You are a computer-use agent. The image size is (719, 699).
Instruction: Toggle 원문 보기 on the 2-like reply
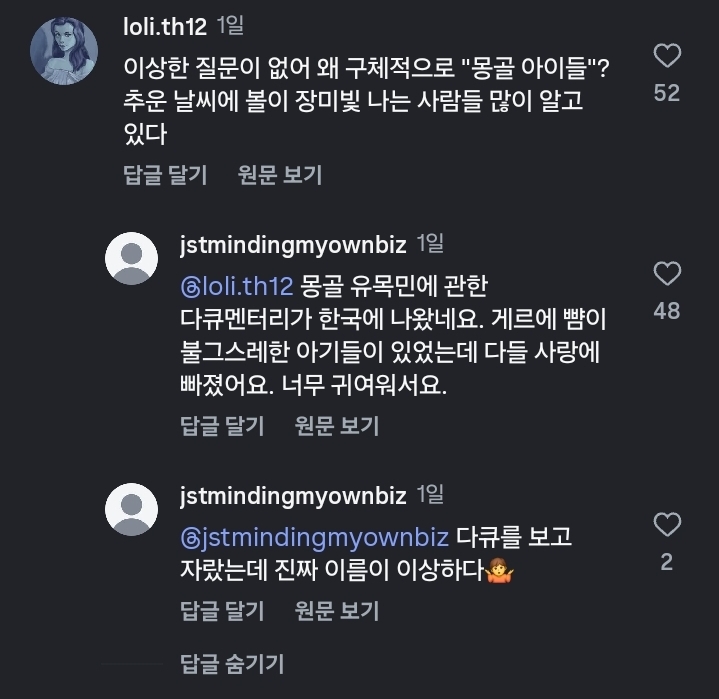coord(337,610)
